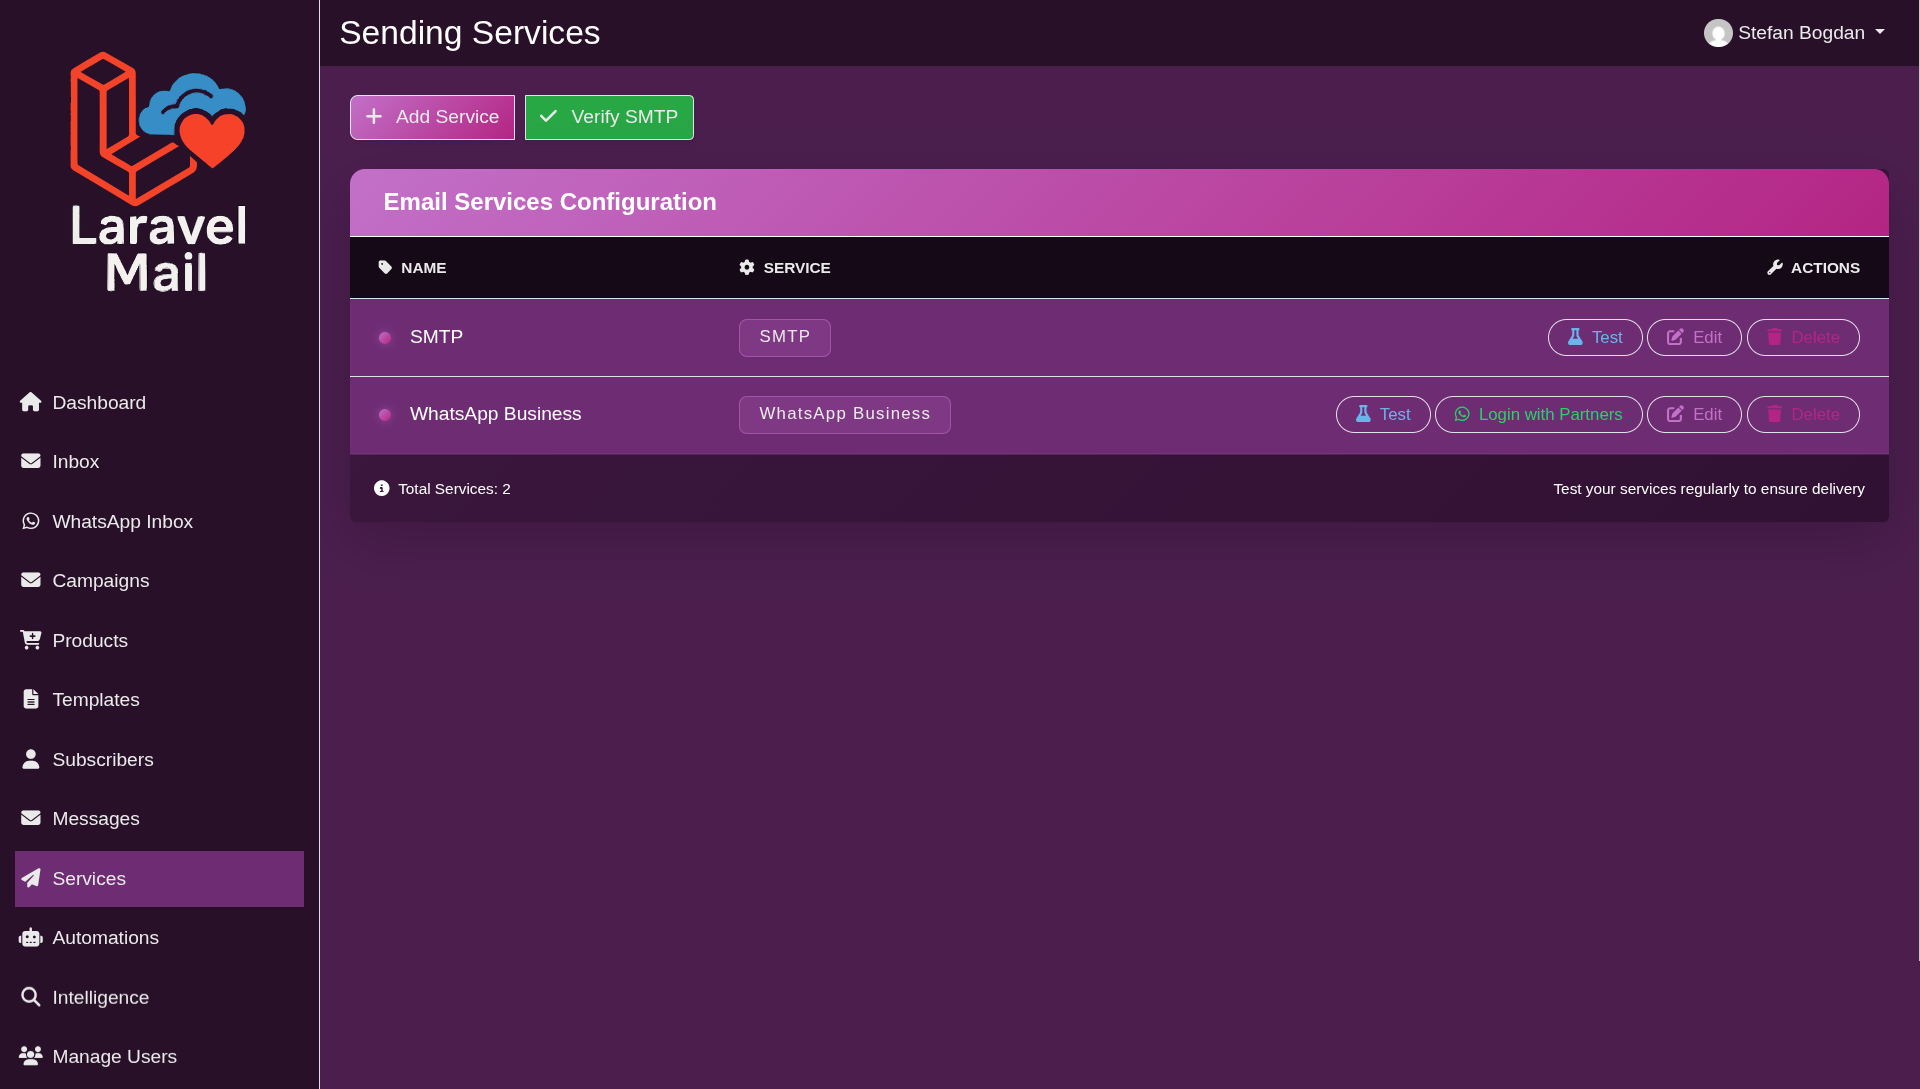Test the WhatsApp Business service
The height and width of the screenshot is (1089, 1920).
[1383, 414]
